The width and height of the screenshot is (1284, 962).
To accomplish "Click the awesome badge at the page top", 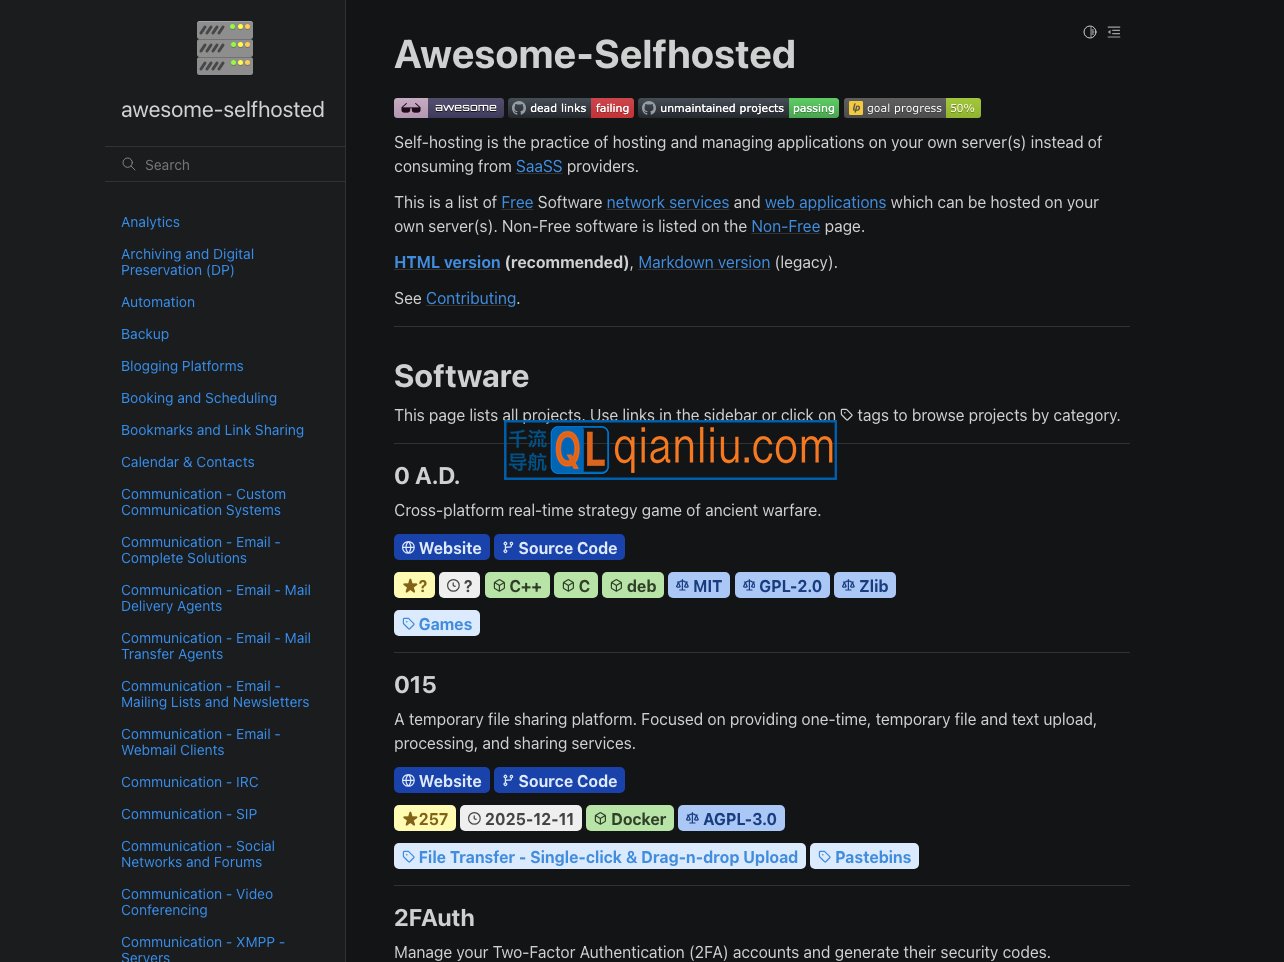I will [448, 107].
